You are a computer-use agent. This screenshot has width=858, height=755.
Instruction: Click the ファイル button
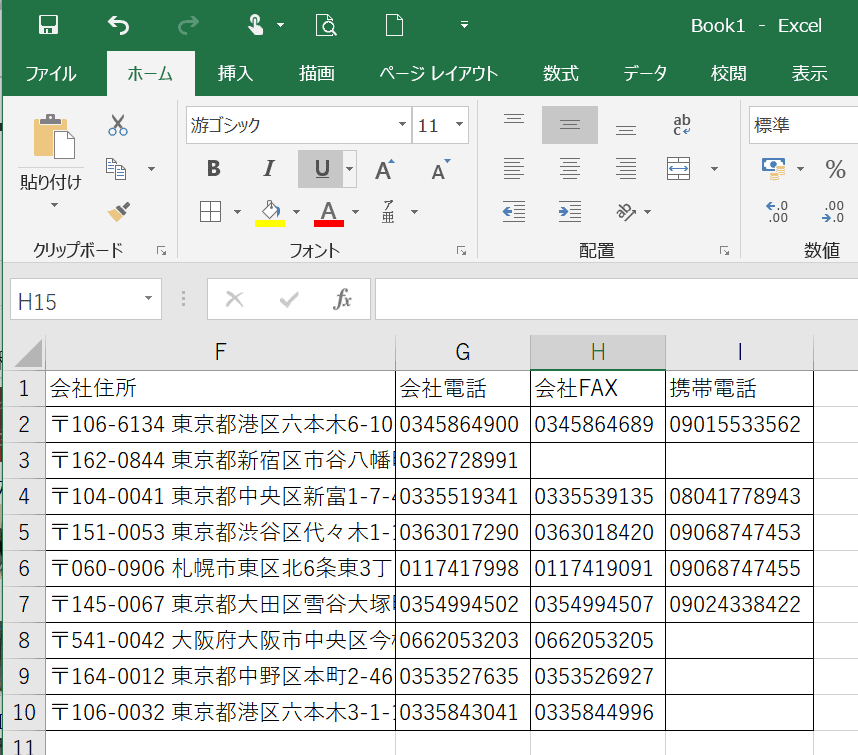(x=50, y=73)
